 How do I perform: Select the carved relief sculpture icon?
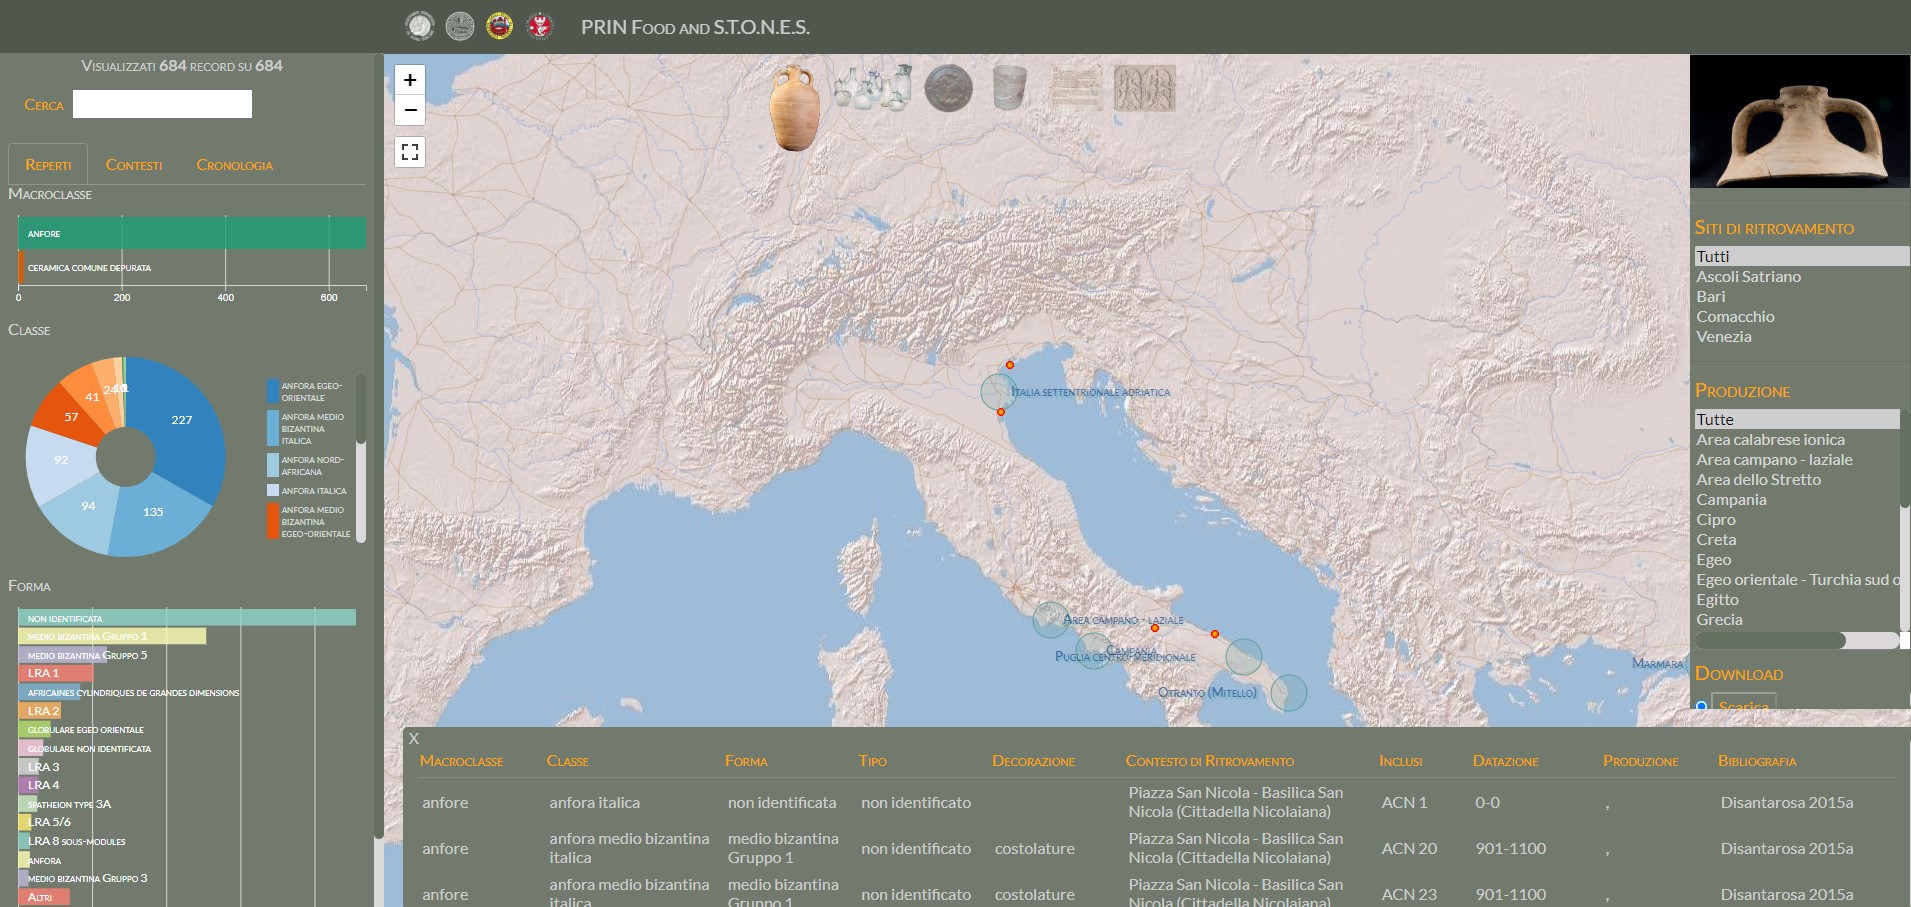point(1144,88)
